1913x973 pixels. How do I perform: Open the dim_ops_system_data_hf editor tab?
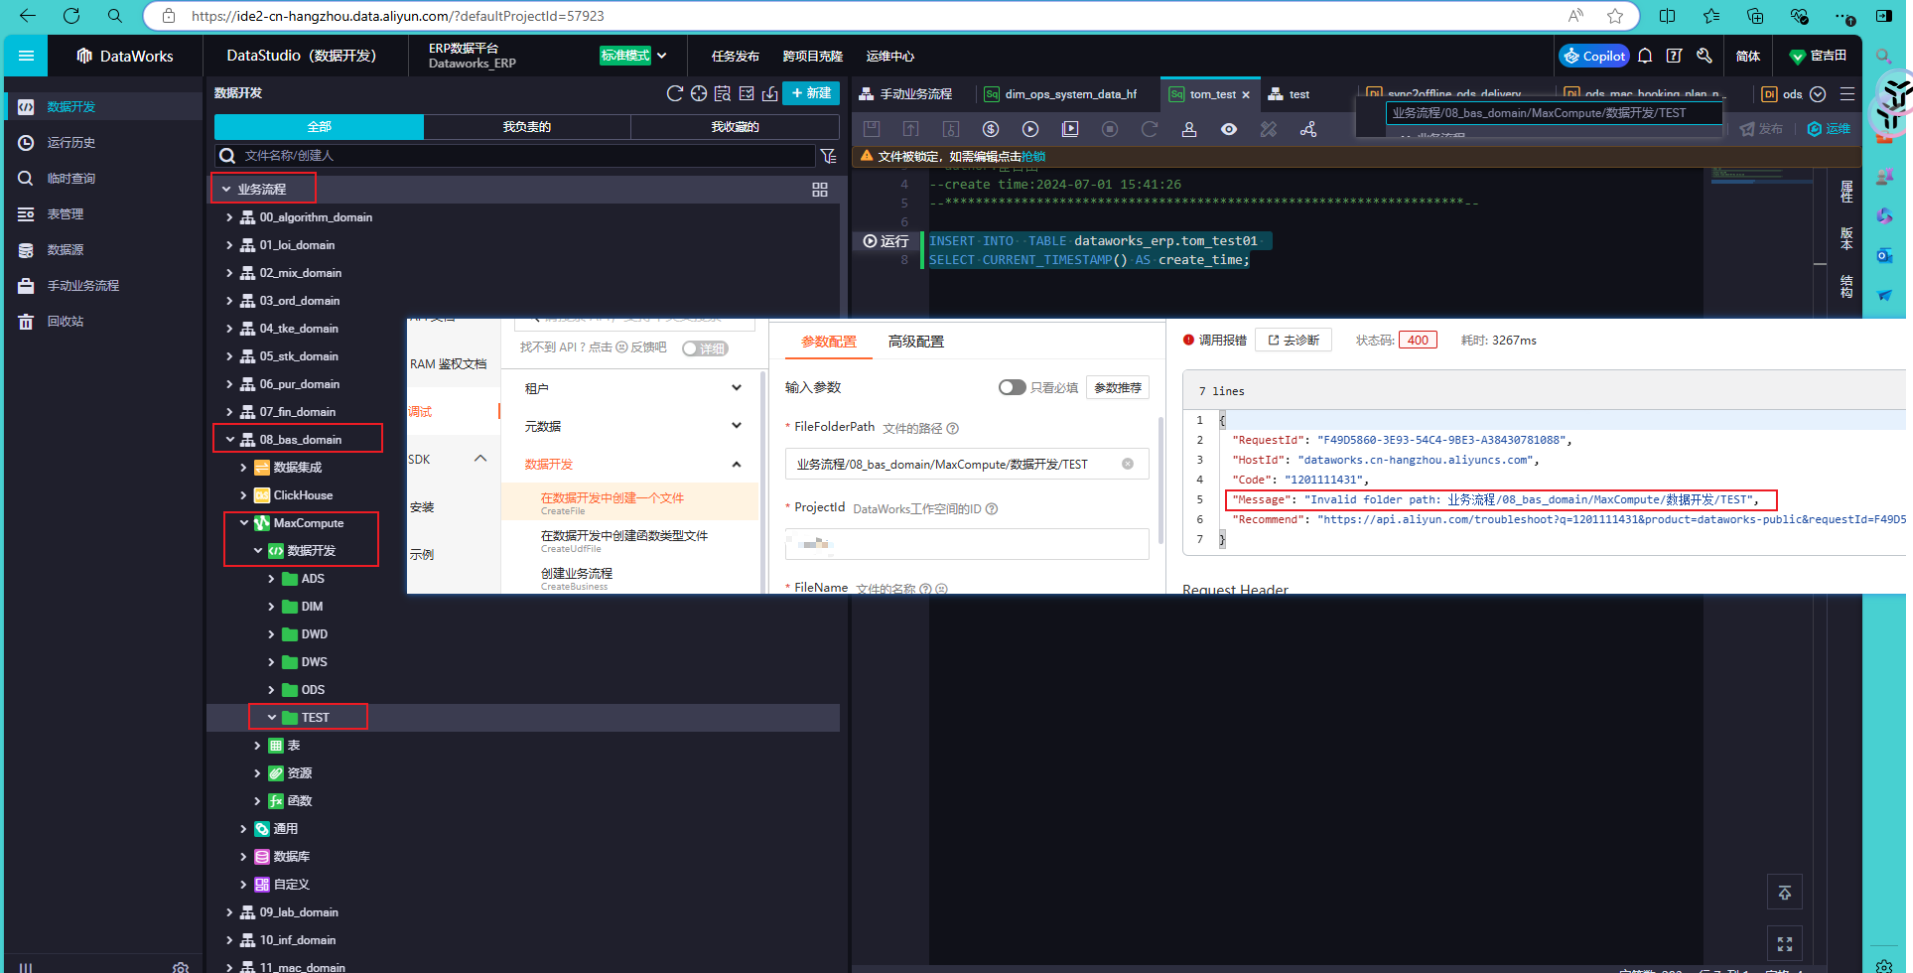click(x=1061, y=94)
